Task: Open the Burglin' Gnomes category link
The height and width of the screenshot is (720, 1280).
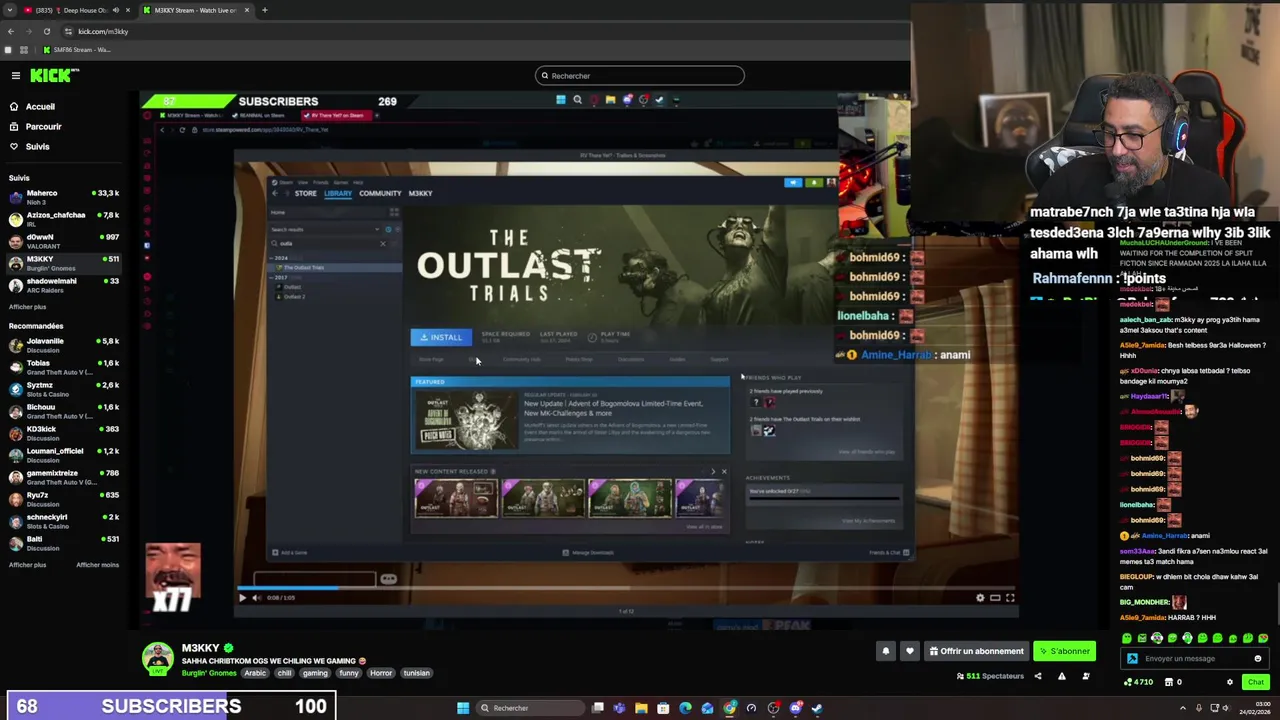Action: [x=209, y=673]
